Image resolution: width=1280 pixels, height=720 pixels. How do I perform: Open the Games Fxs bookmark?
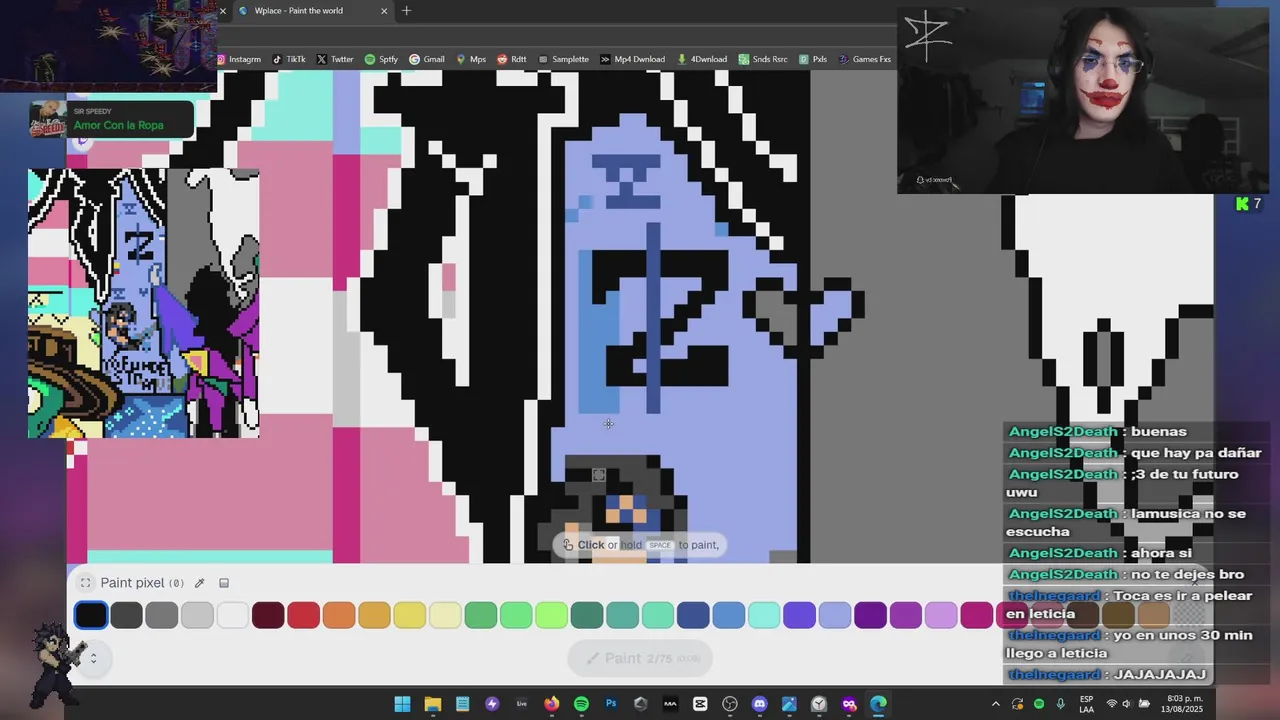pos(864,59)
